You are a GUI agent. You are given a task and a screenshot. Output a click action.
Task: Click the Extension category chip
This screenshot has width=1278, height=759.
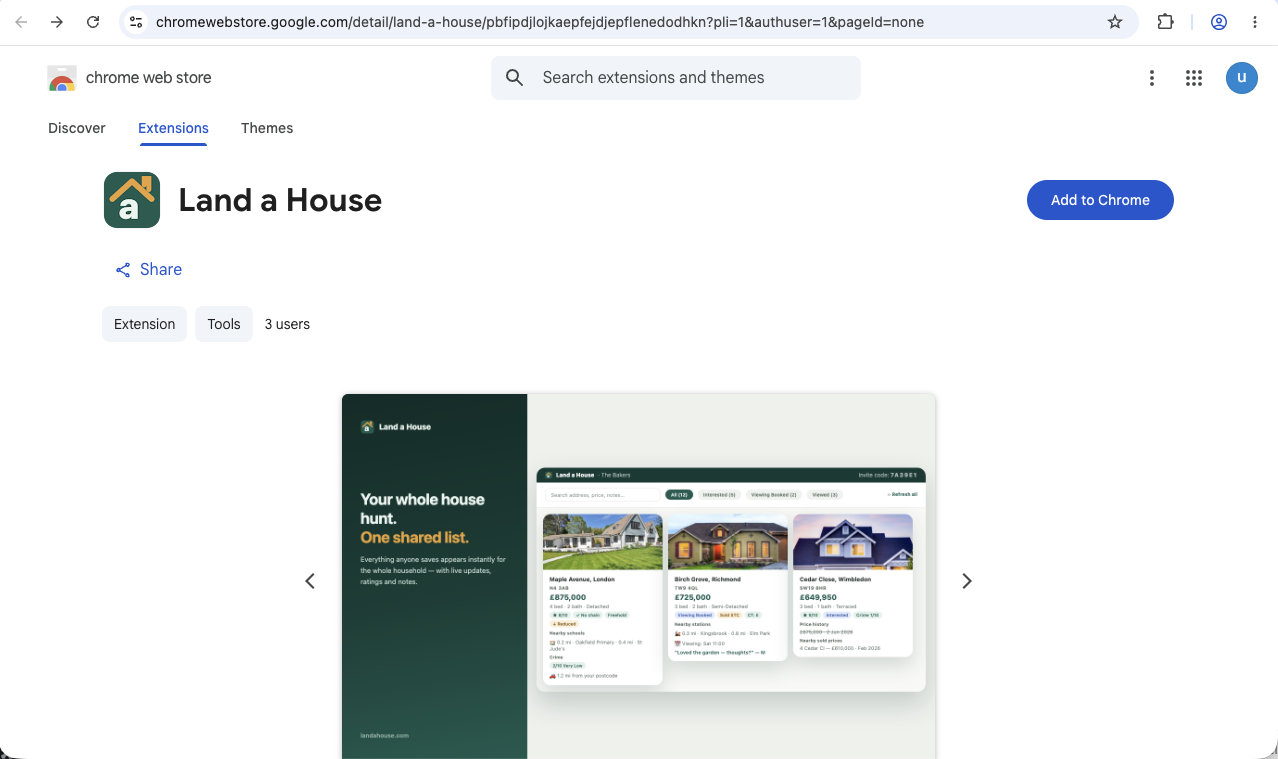coord(144,324)
